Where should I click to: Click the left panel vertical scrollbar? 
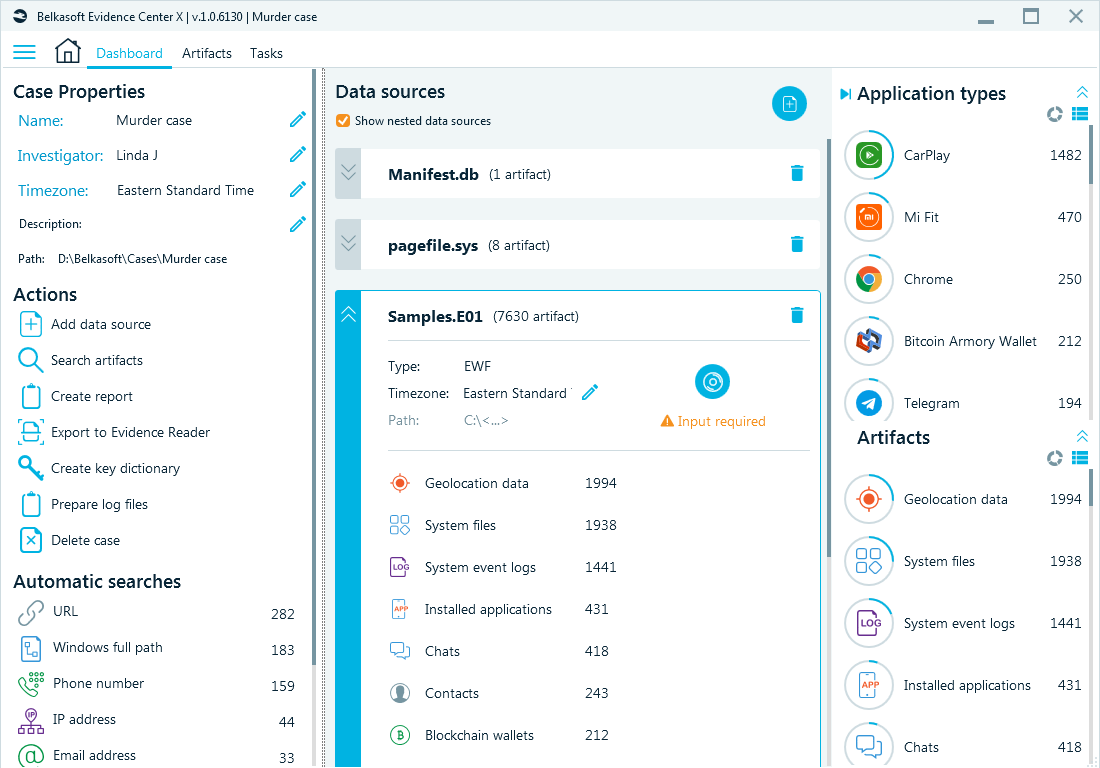313,365
